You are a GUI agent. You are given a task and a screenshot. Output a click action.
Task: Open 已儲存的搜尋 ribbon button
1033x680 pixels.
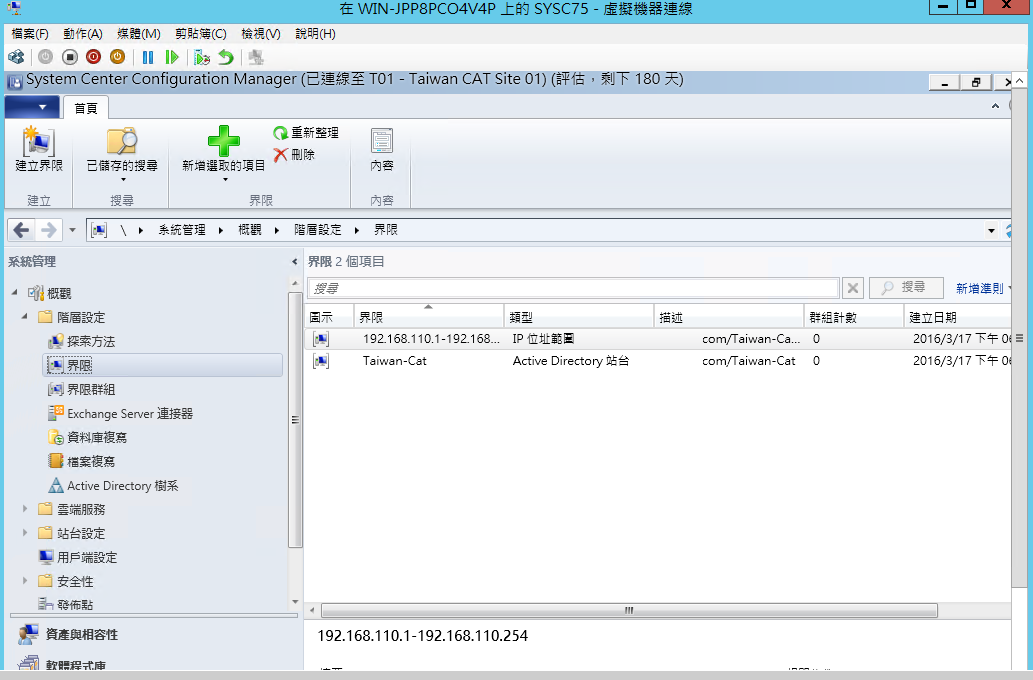[x=122, y=154]
